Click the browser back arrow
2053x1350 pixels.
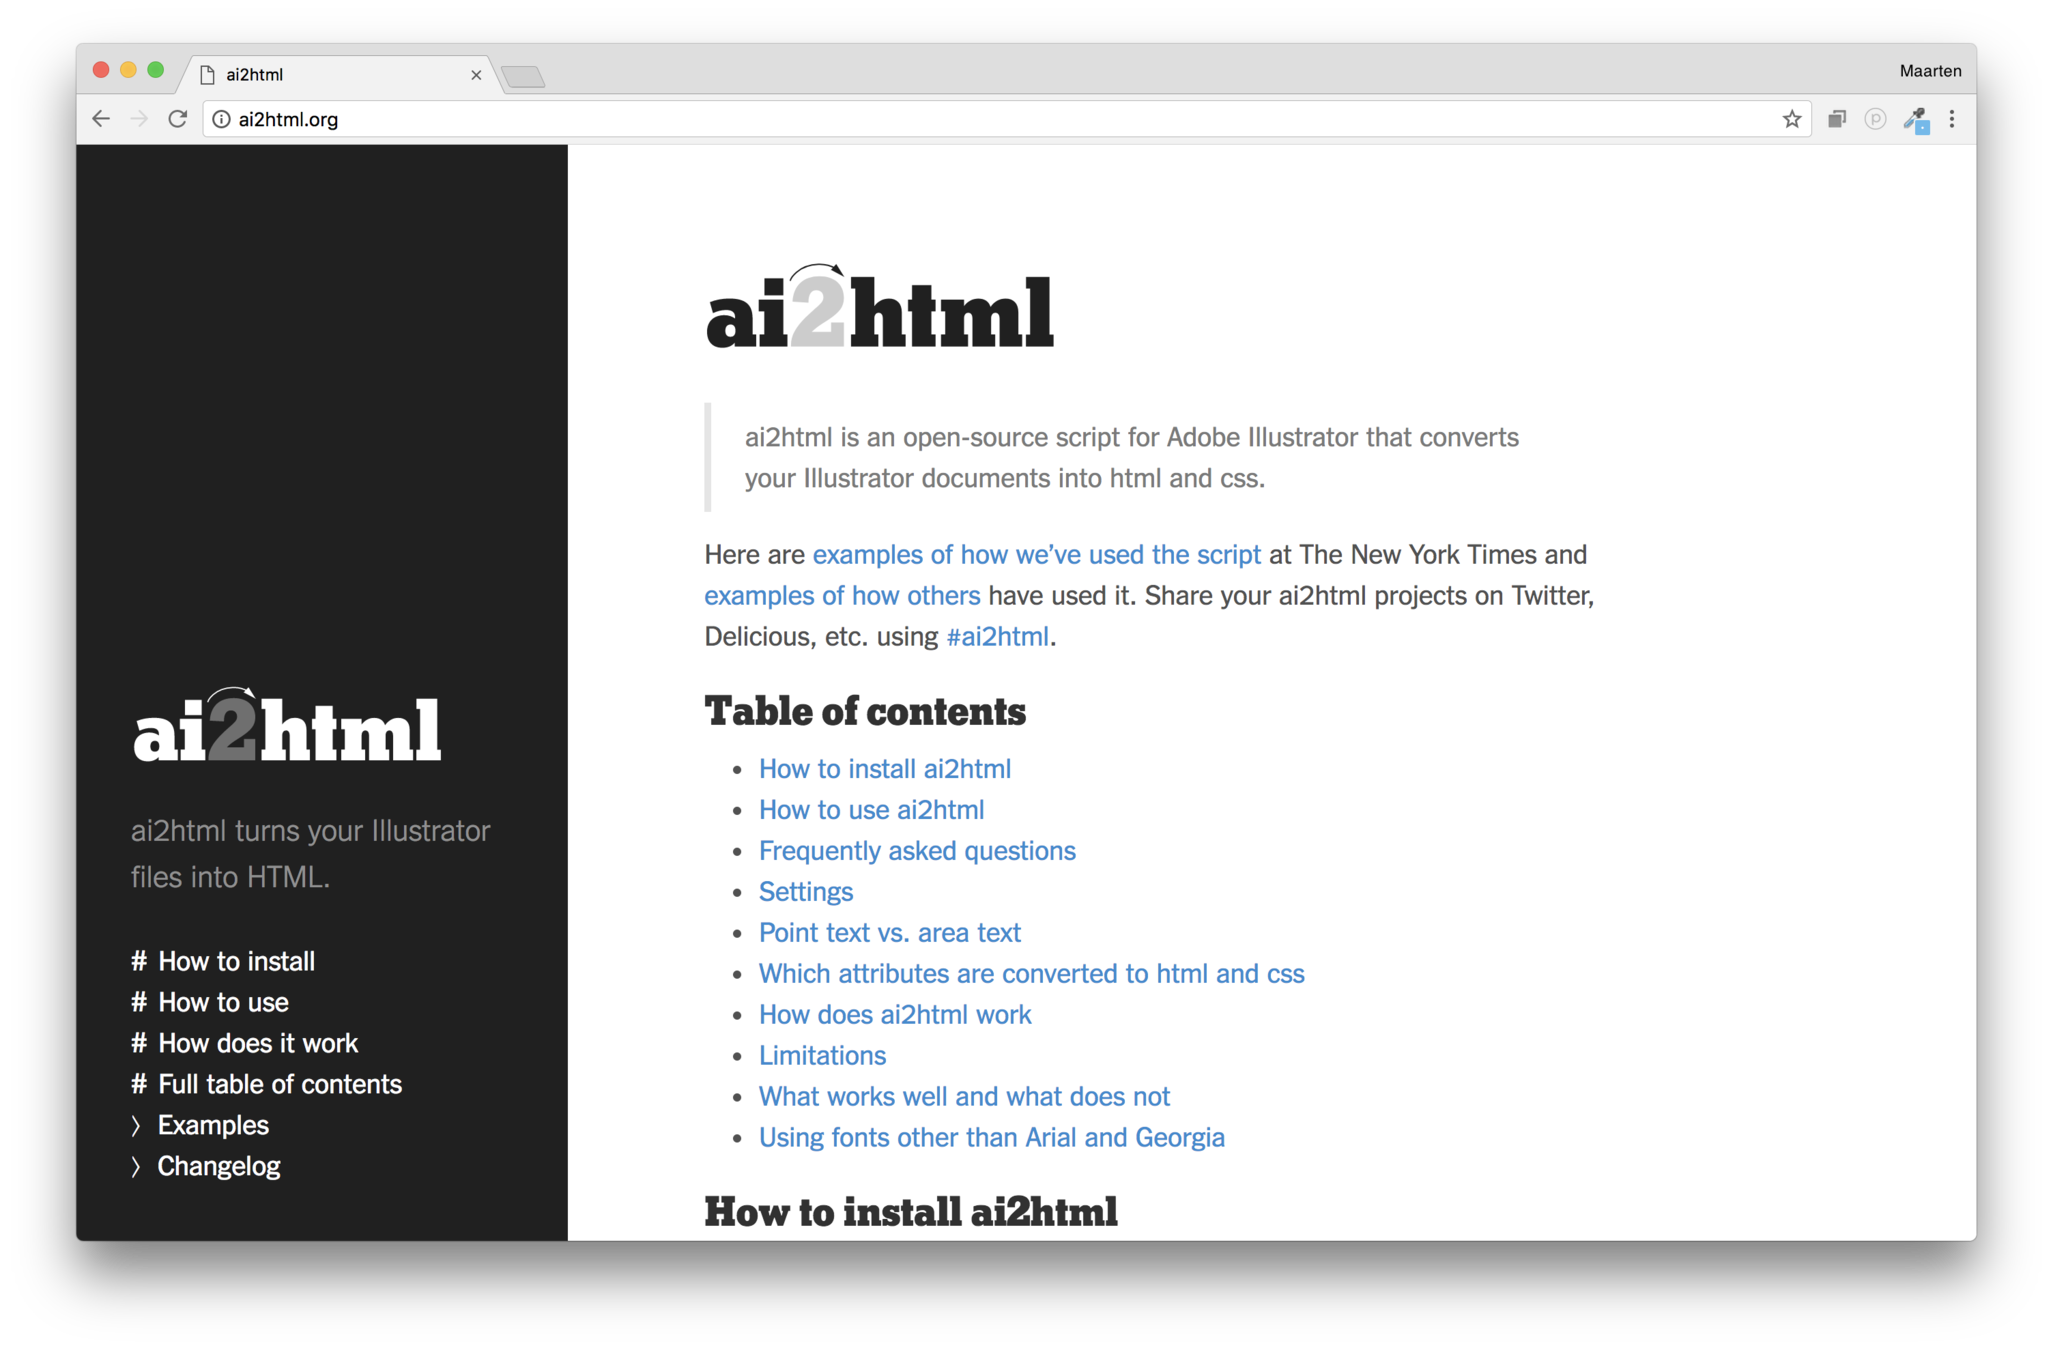coord(101,119)
